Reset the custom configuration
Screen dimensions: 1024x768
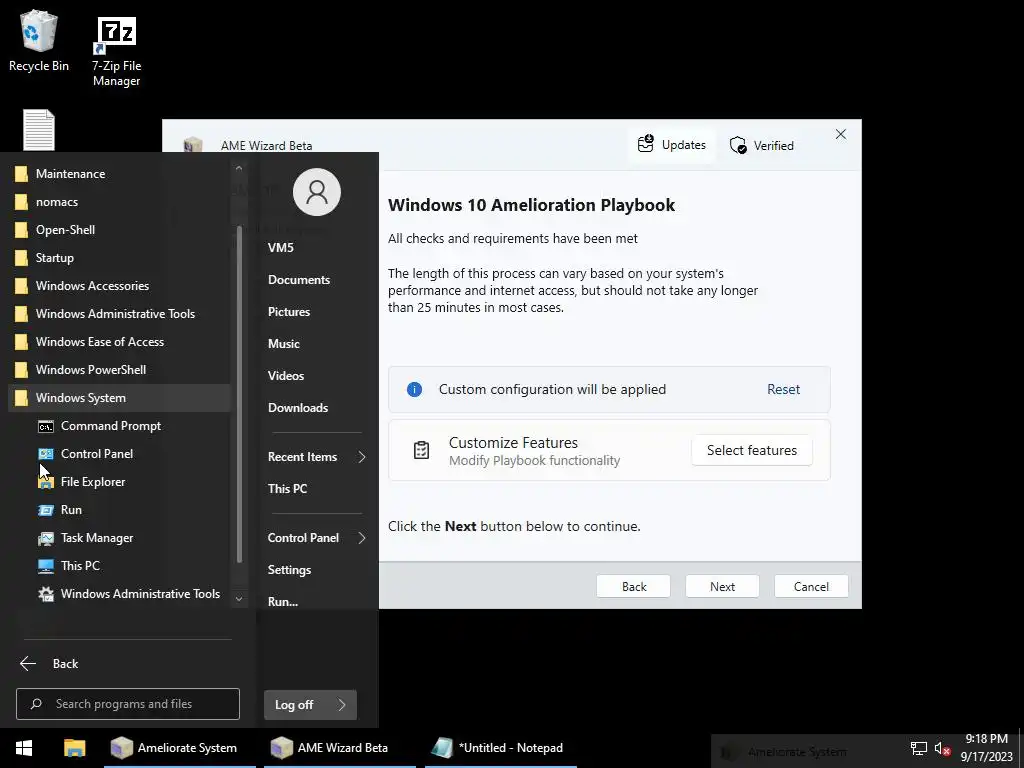(783, 389)
